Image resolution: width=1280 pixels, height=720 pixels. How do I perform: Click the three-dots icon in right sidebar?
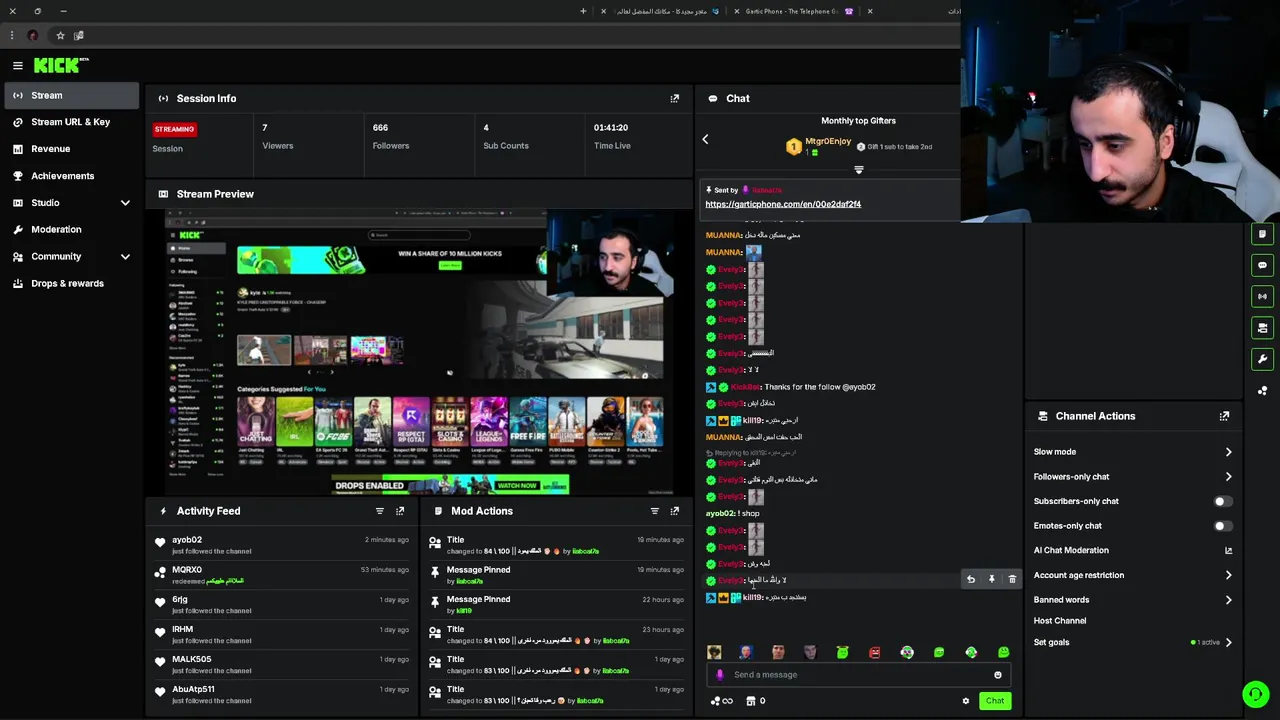click(x=1262, y=391)
